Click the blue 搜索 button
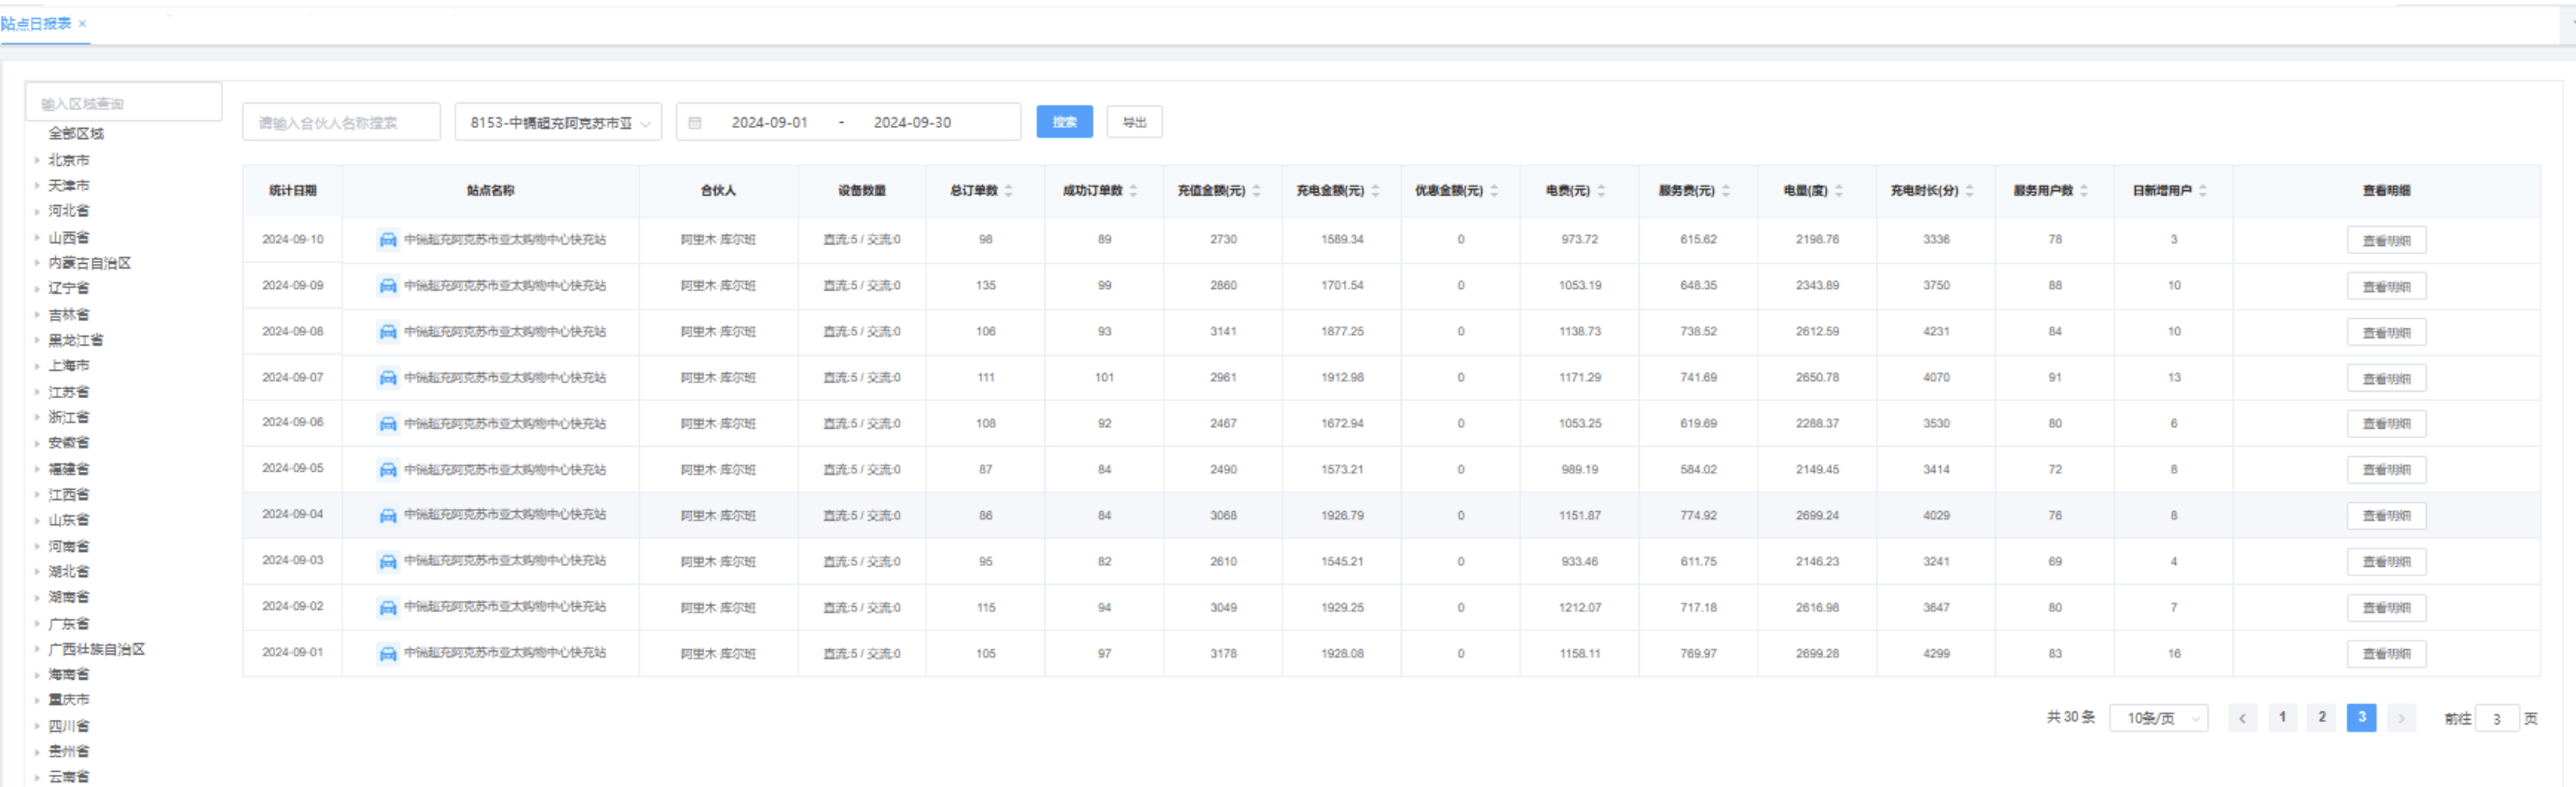 pos(1064,122)
